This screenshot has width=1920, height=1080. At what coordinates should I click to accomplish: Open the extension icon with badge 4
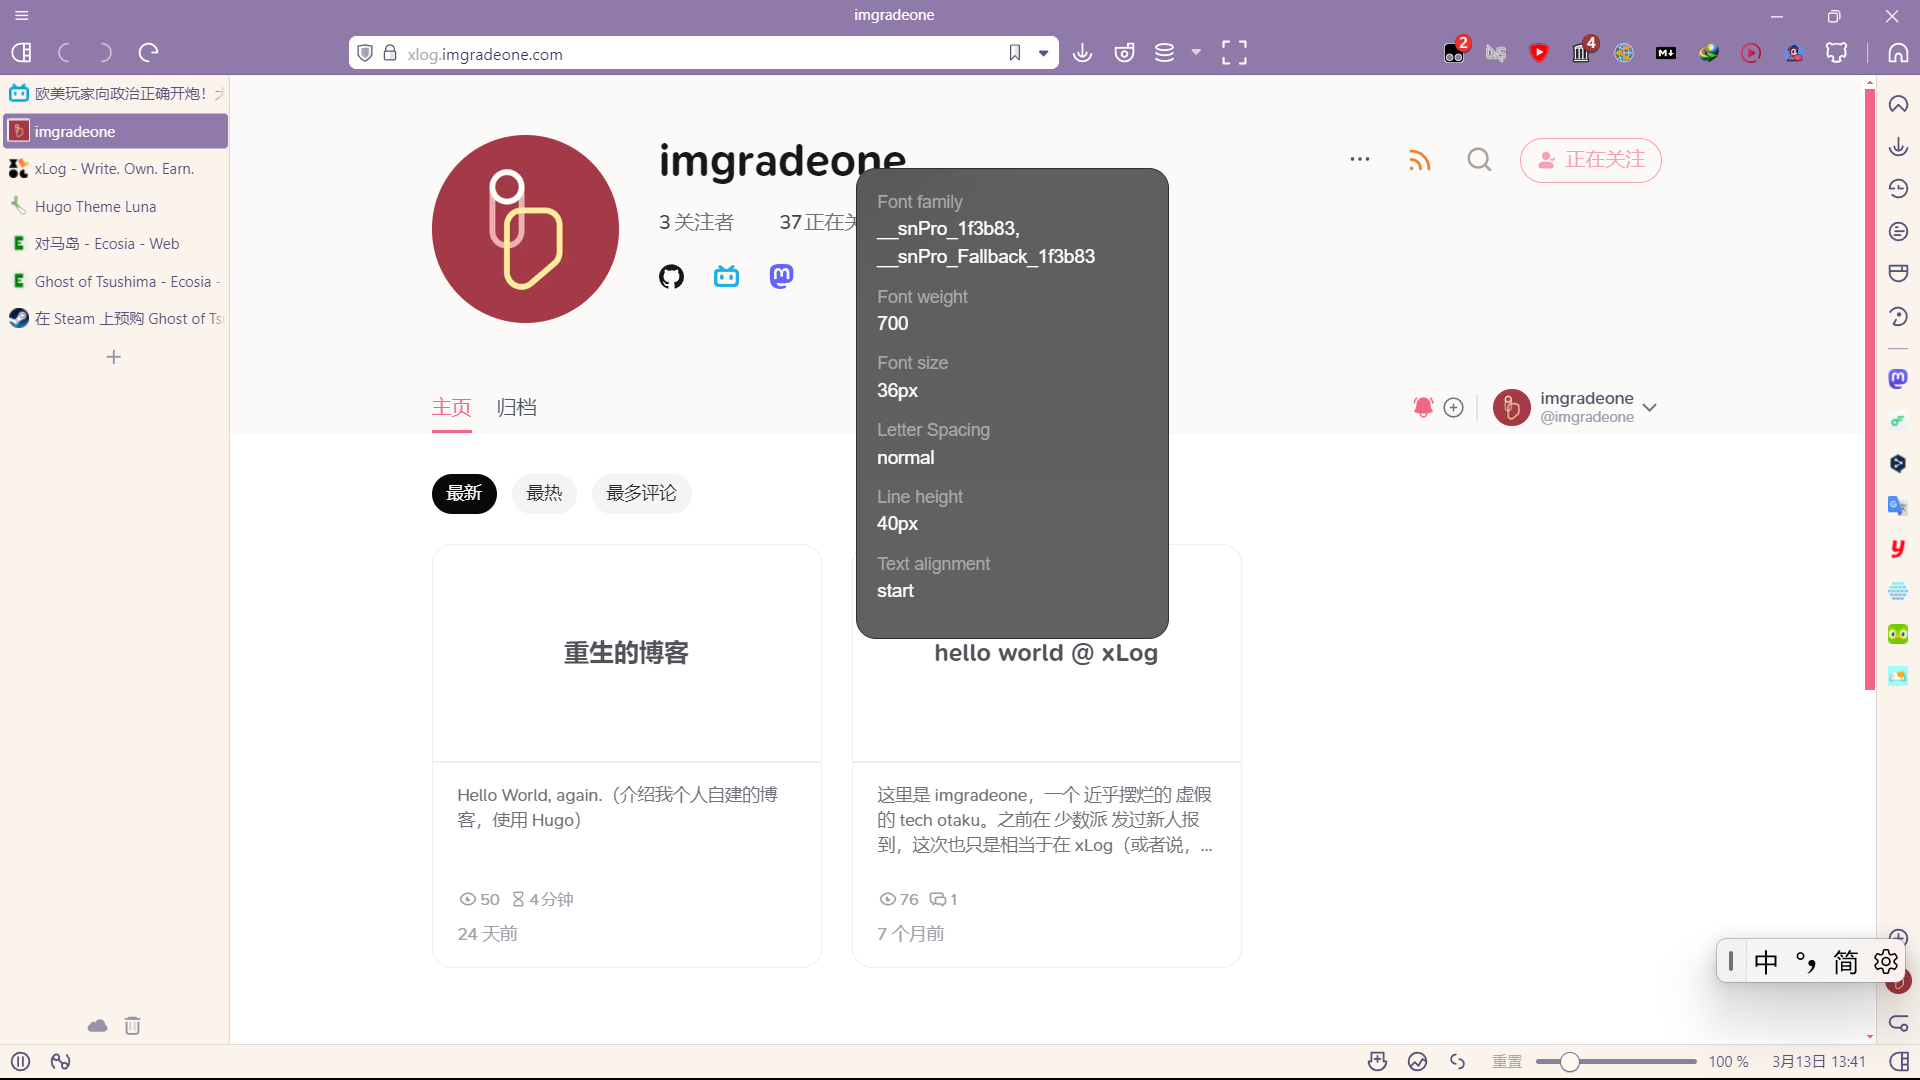coord(1582,52)
